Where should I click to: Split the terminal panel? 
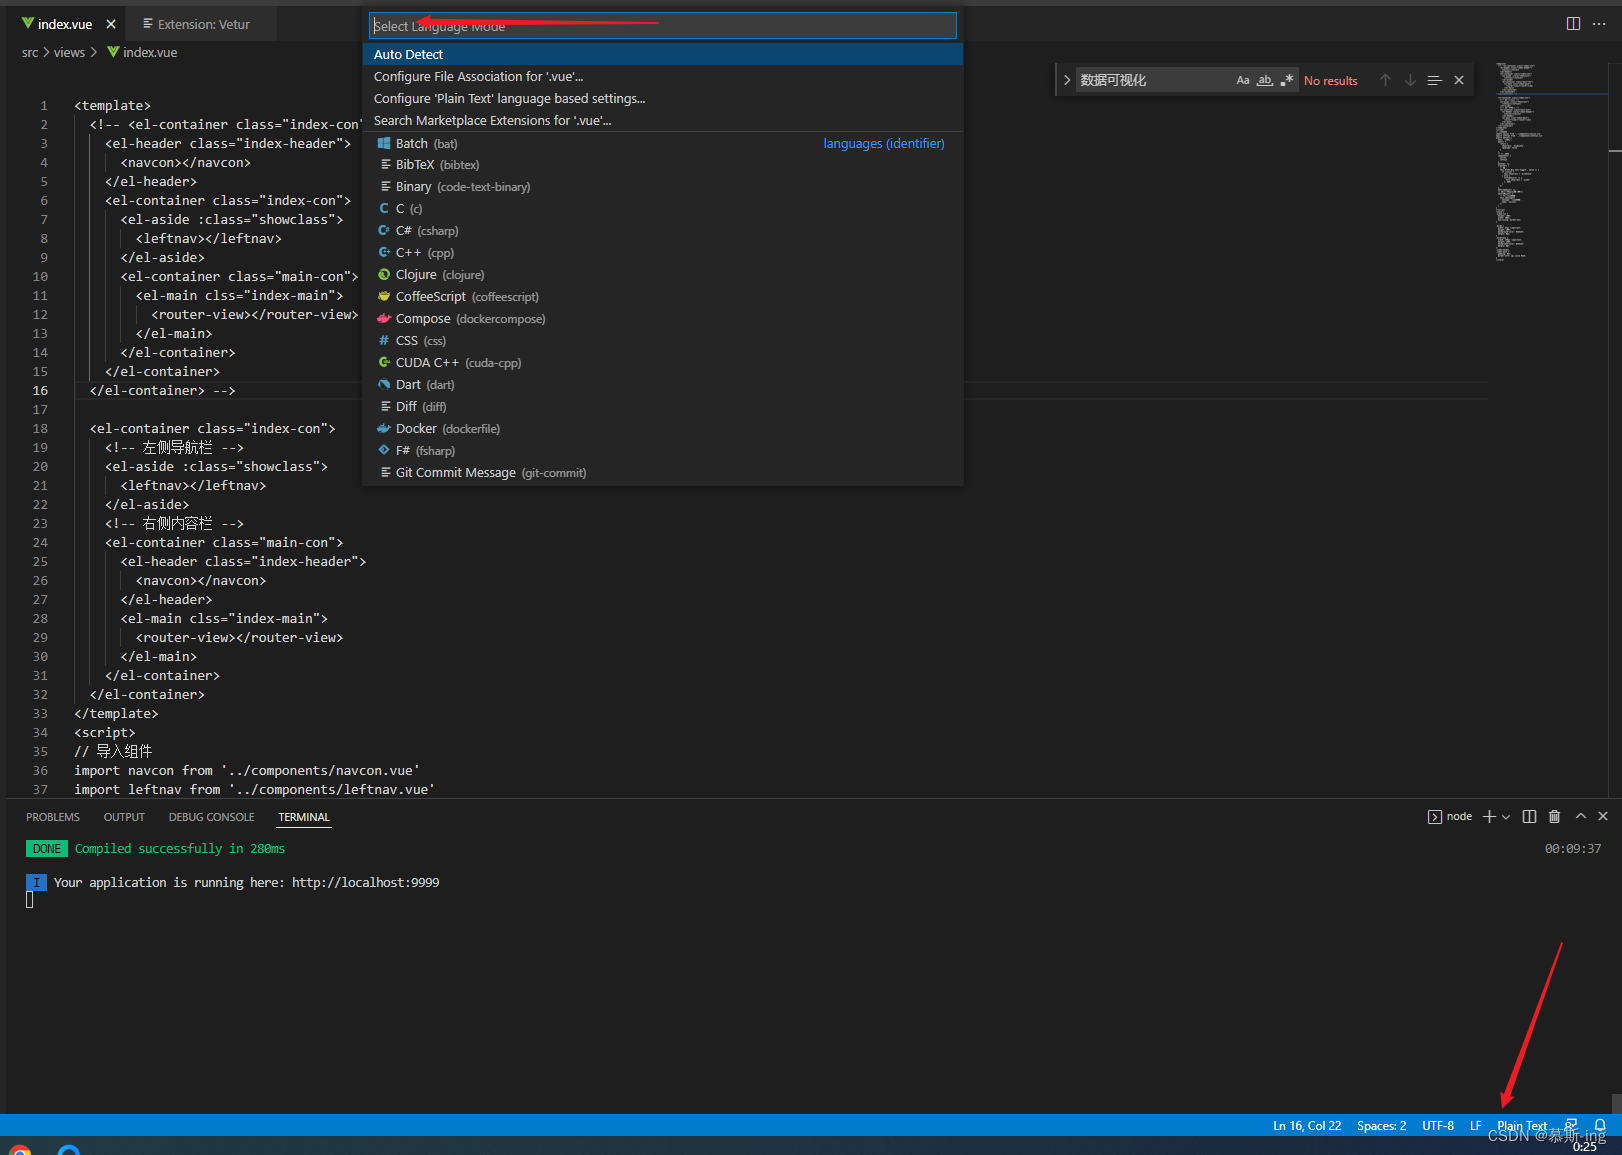1529,817
